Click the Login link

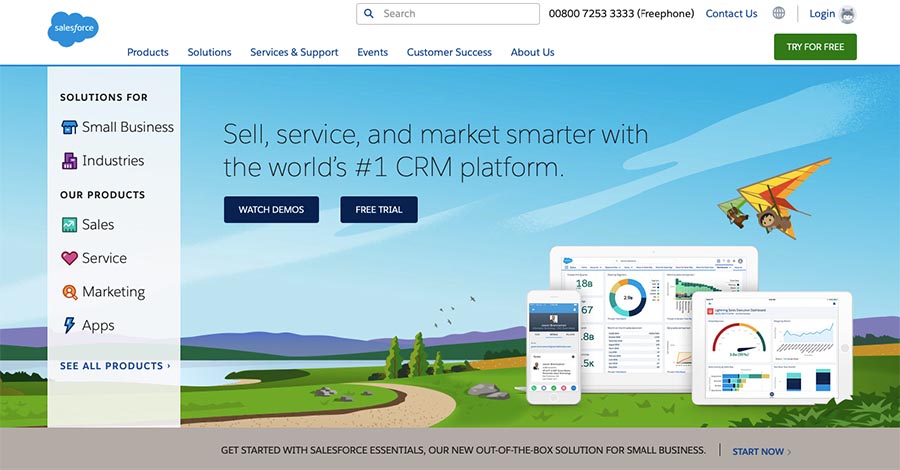pyautogui.click(x=822, y=13)
